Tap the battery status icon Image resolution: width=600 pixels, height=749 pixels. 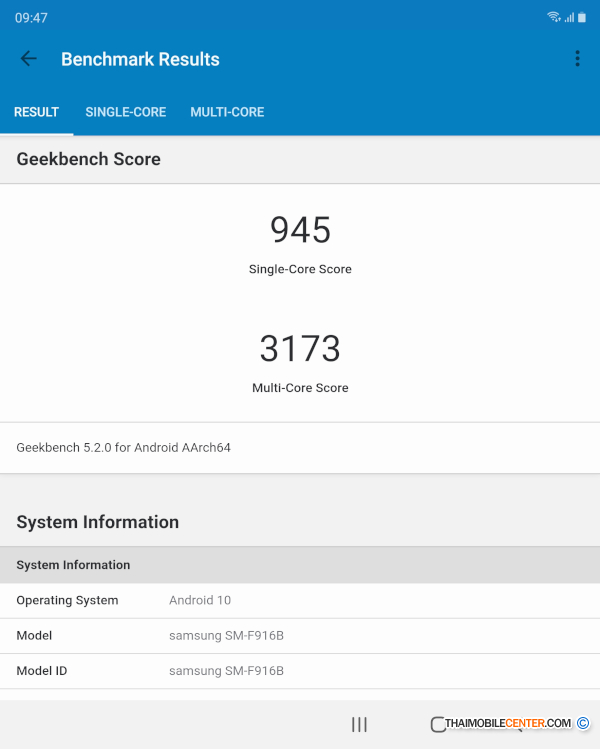[582, 18]
